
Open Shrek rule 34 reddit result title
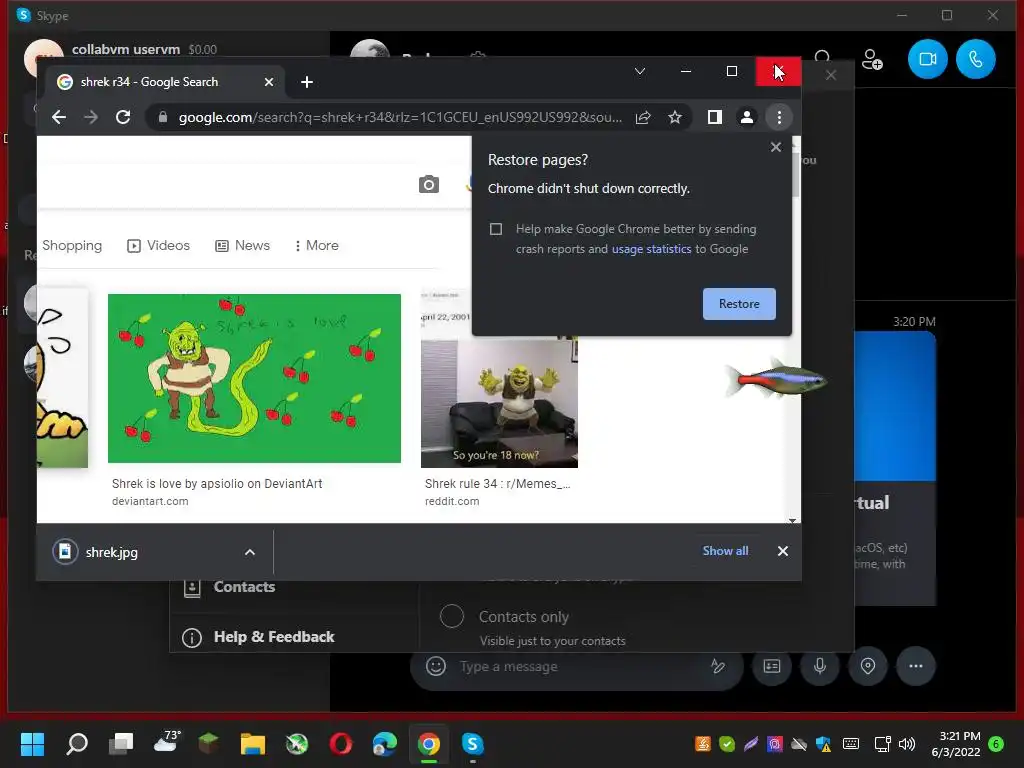click(x=498, y=484)
